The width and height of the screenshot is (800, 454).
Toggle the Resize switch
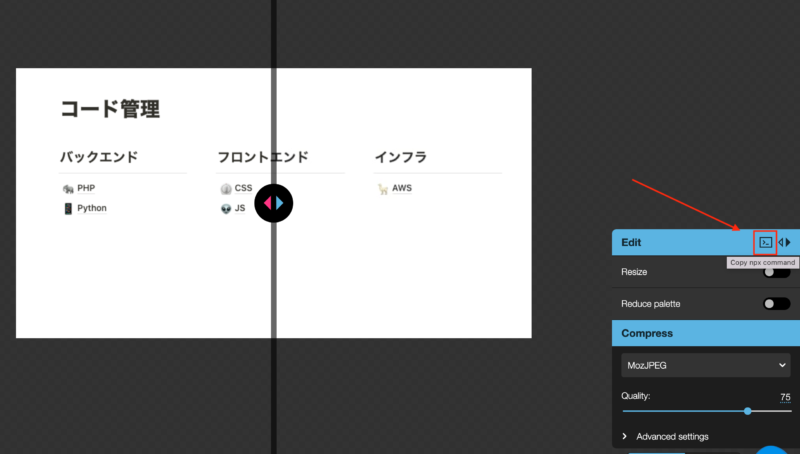coord(777,272)
